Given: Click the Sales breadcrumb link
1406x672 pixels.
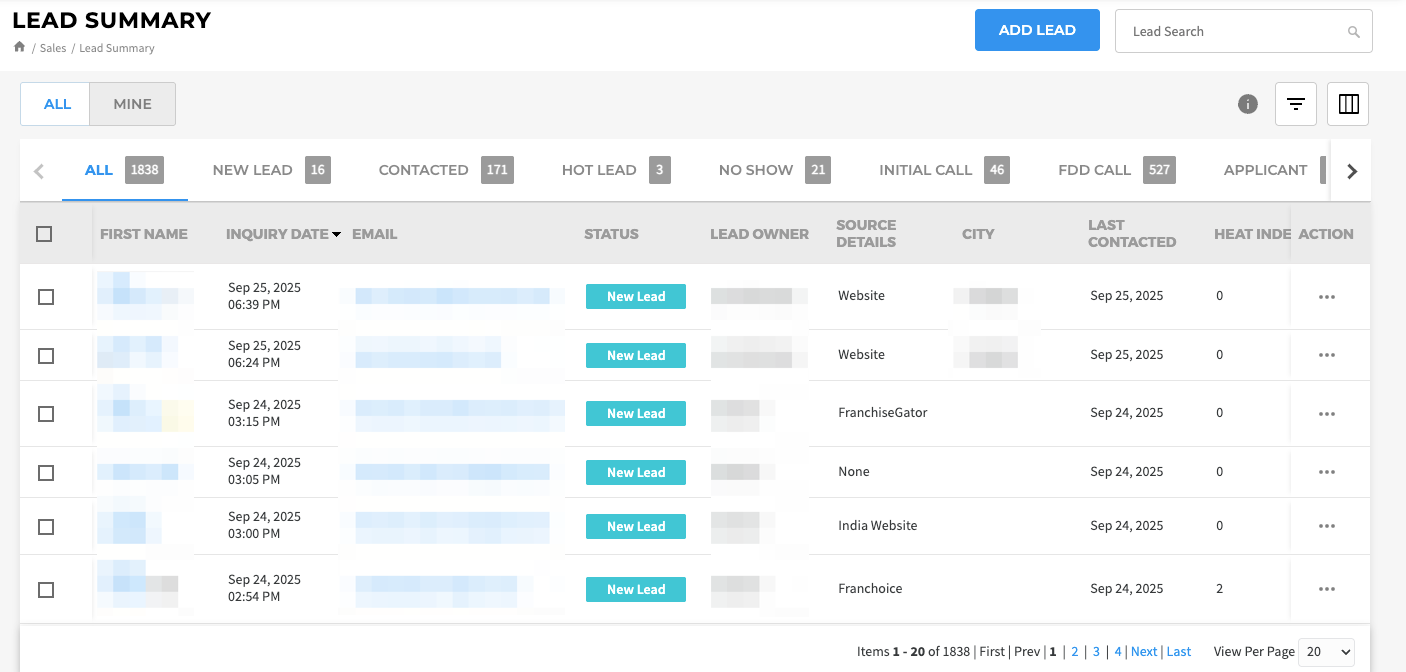Looking at the screenshot, I should click(53, 48).
